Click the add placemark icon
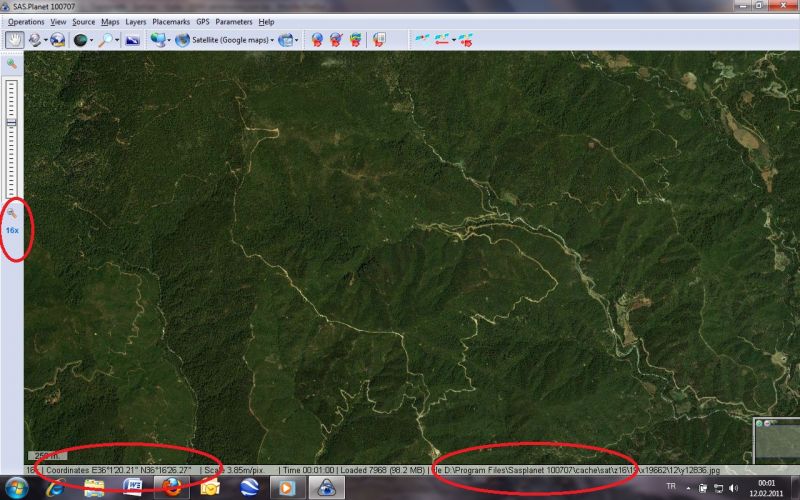The image size is (800, 500). click(317, 40)
